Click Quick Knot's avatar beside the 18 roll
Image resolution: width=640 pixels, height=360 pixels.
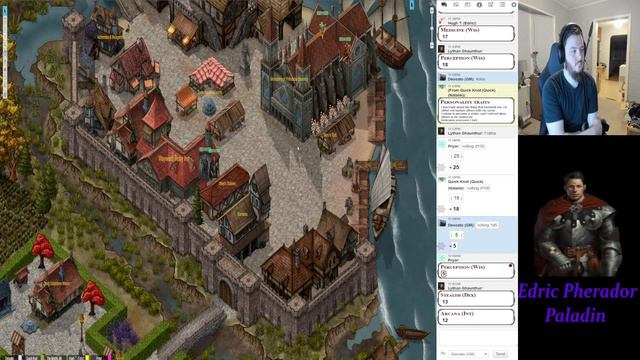pyautogui.click(x=442, y=180)
